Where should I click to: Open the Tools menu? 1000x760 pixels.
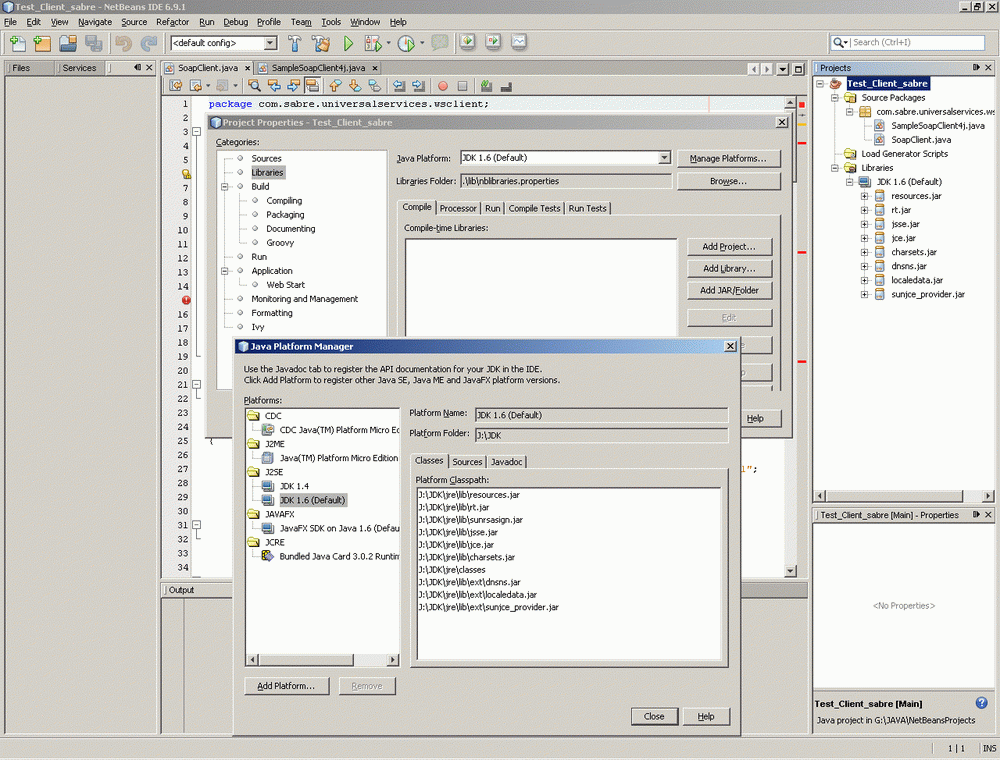pyautogui.click(x=330, y=22)
